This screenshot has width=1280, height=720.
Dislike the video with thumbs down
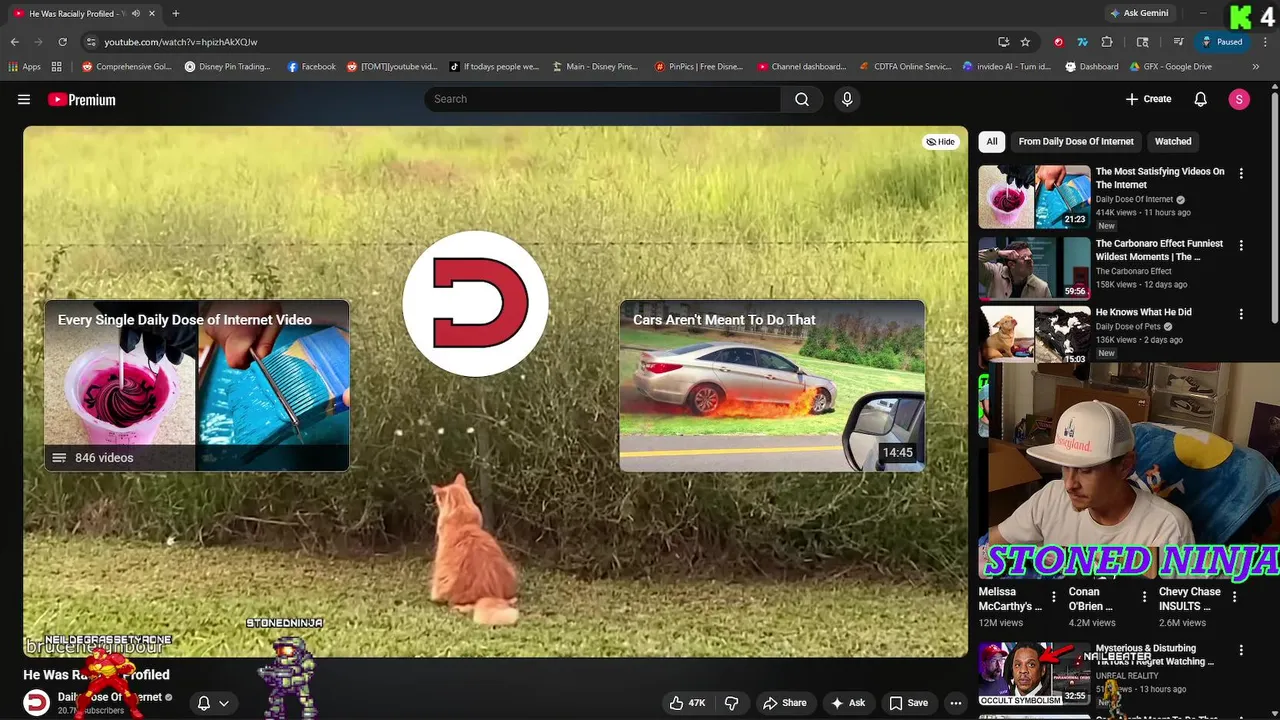[731, 703]
